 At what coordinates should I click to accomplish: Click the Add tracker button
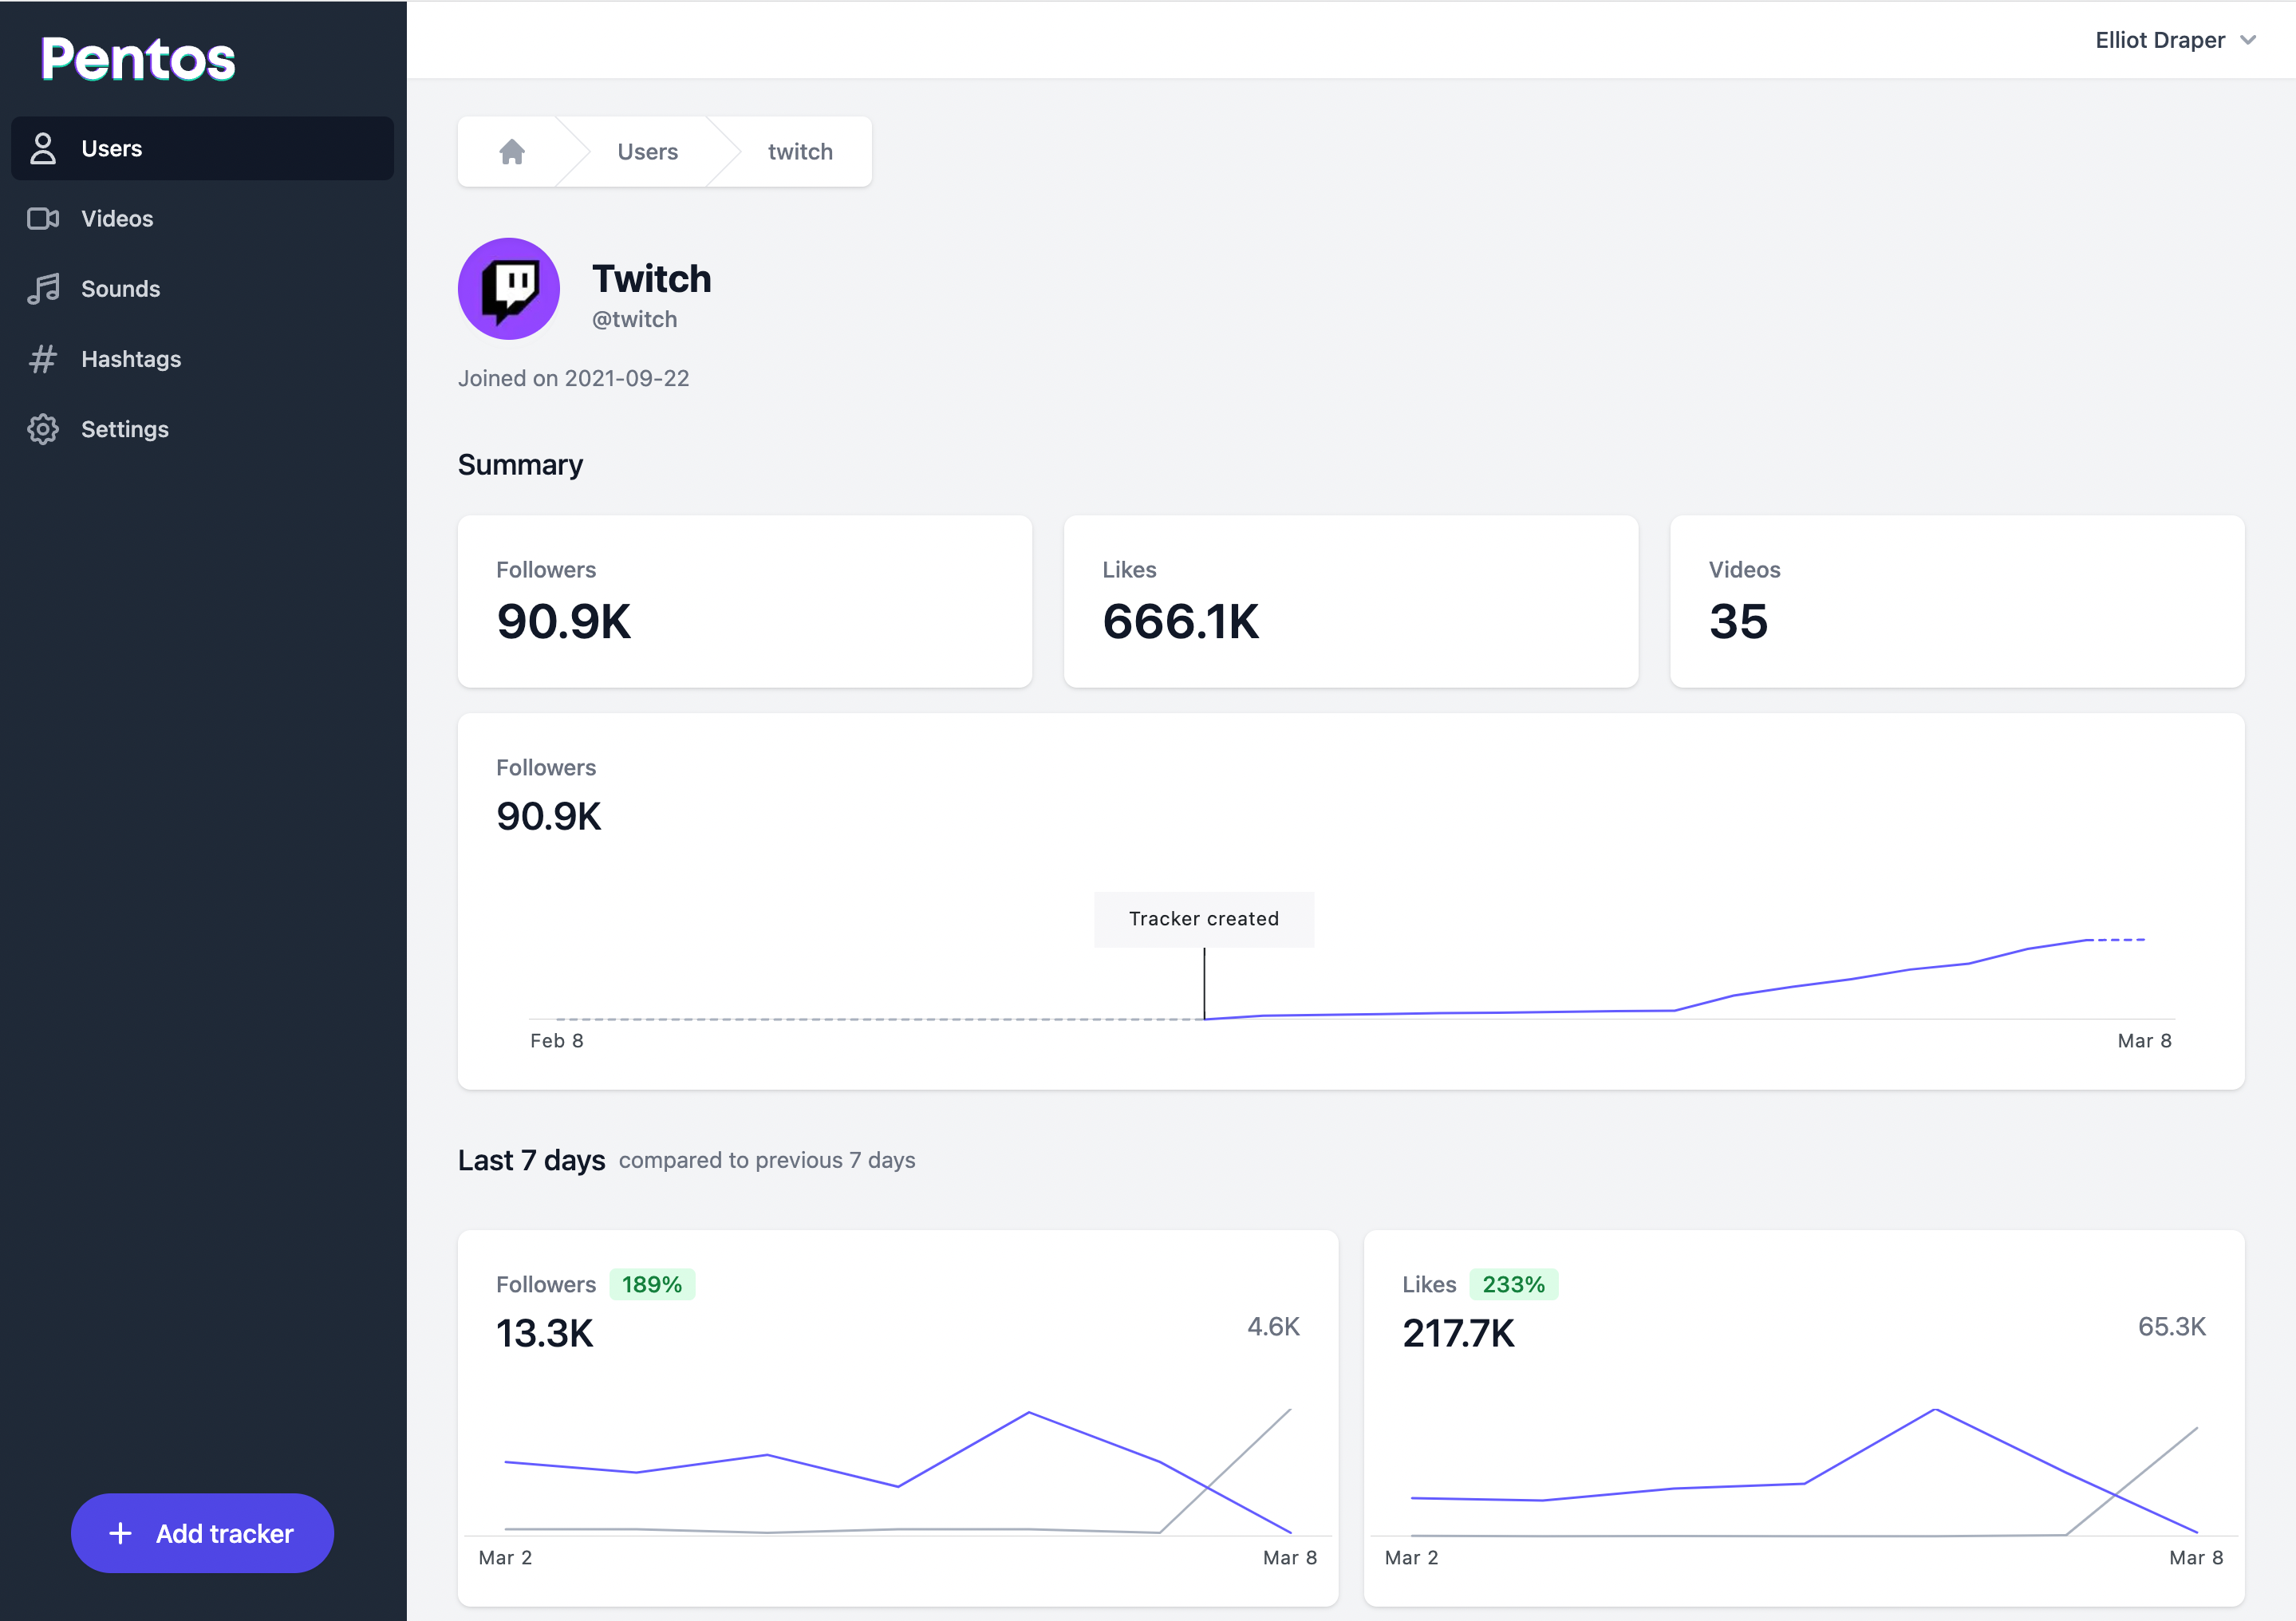point(202,1533)
